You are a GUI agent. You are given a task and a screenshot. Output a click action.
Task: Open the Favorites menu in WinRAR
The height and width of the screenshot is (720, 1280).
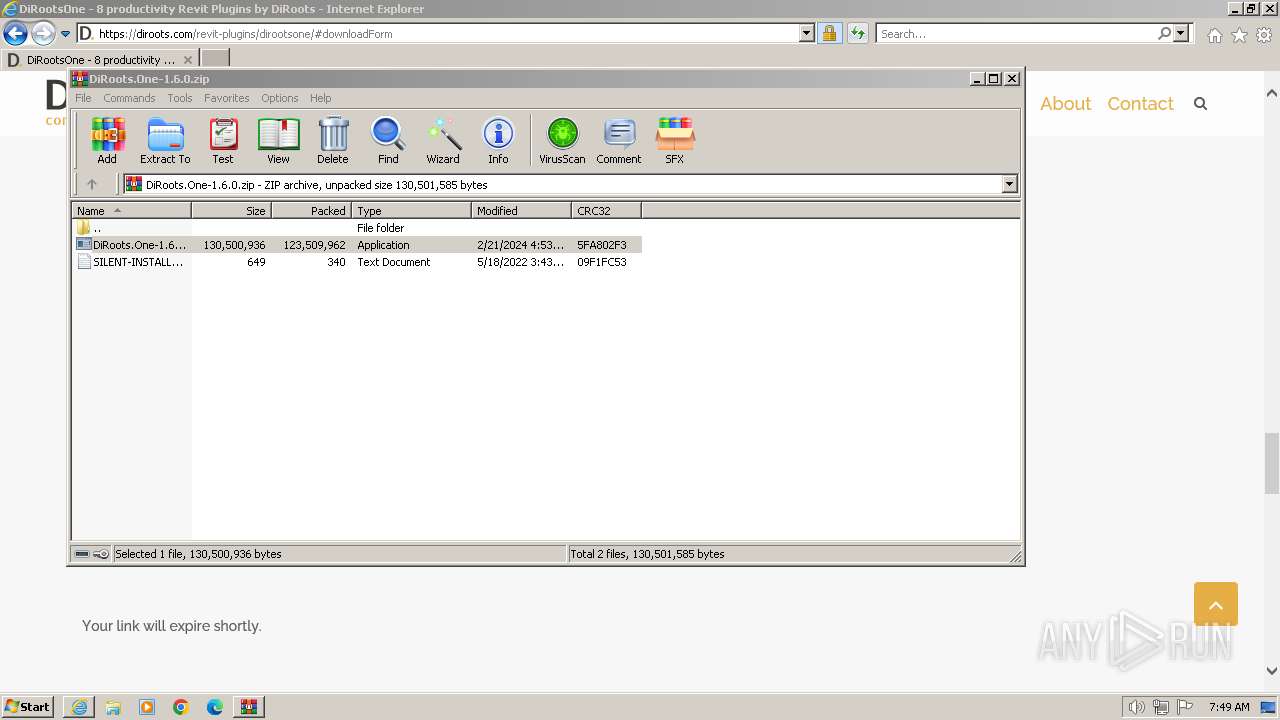(227, 98)
